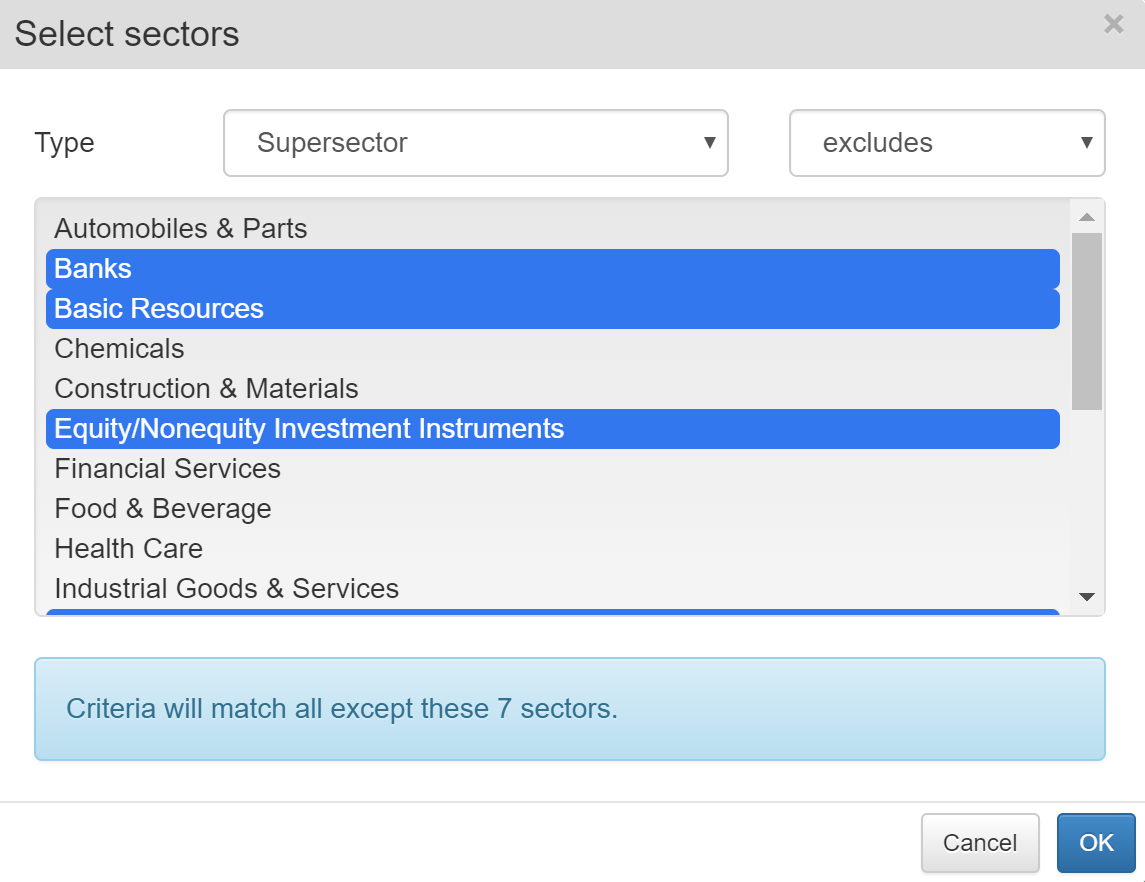Viewport: 1145px width, 882px height.
Task: Select Construction & Materials sector
Action: (553, 389)
